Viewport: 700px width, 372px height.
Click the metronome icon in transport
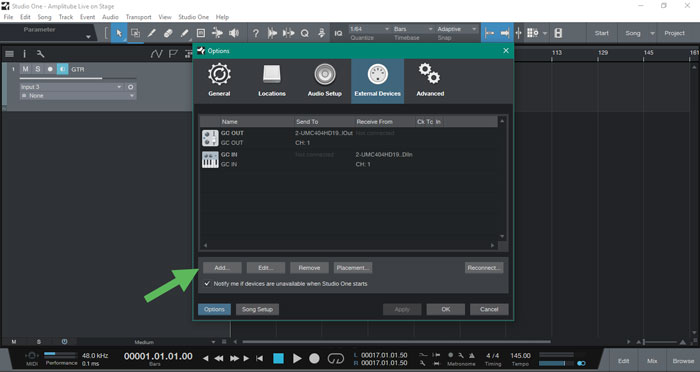[471, 355]
